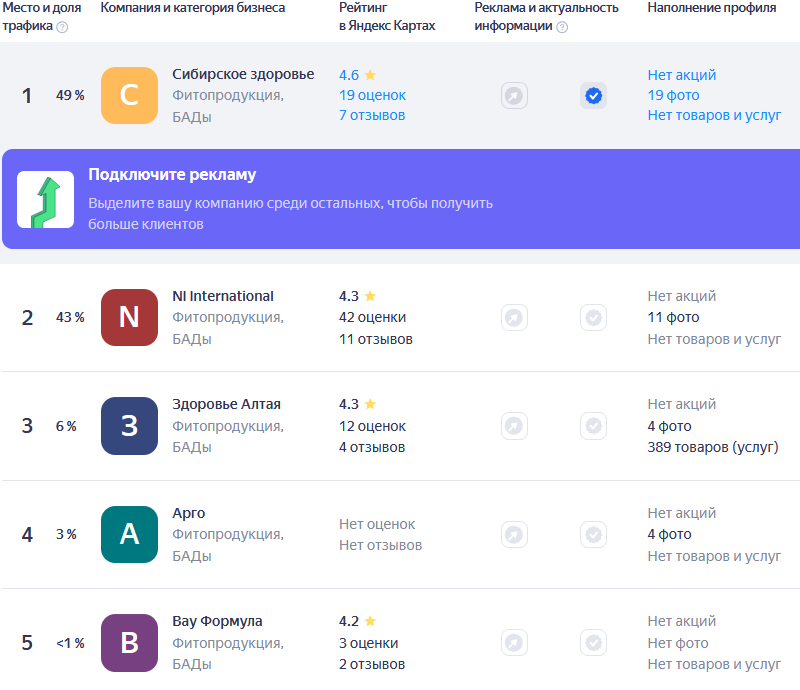Click the verified checkmark icon in NI International row
This screenshot has width=800, height=690.
tap(593, 317)
